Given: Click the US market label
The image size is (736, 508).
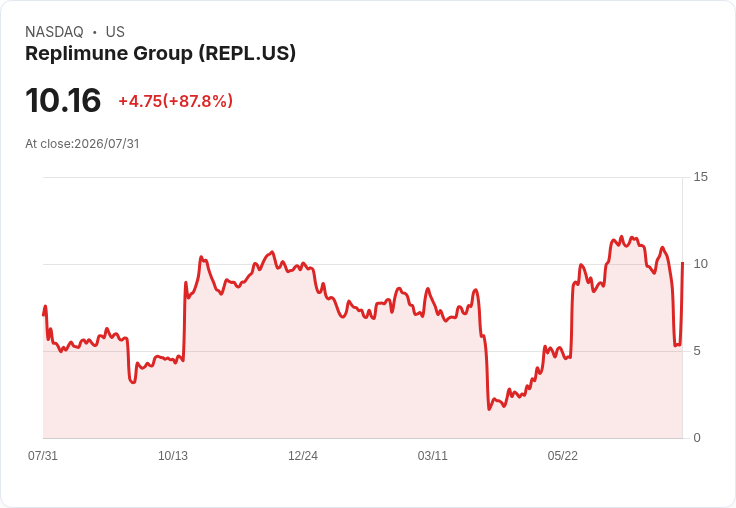Looking at the screenshot, I should 115,32.
